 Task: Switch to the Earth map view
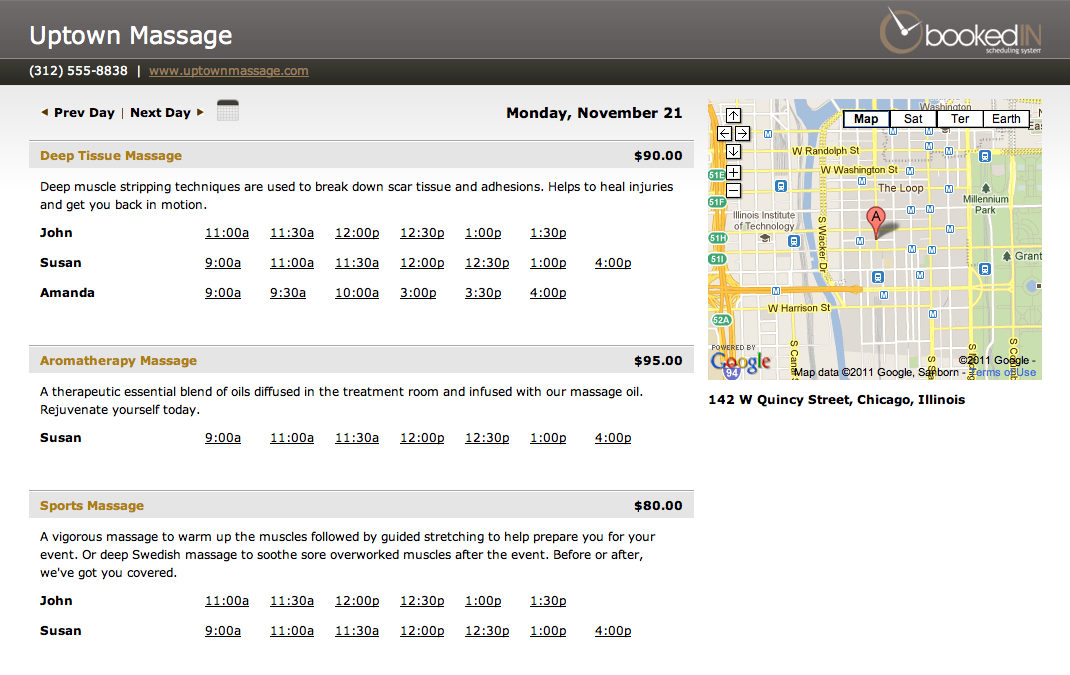(x=1006, y=118)
